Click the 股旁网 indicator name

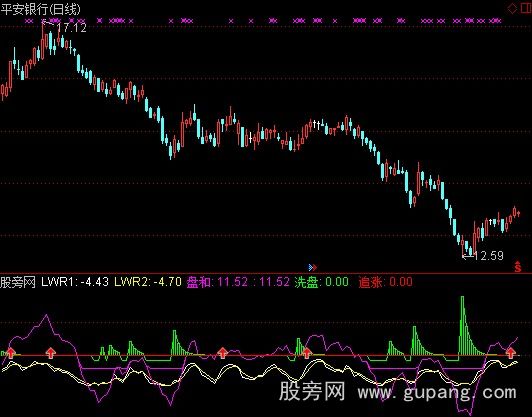(18, 282)
